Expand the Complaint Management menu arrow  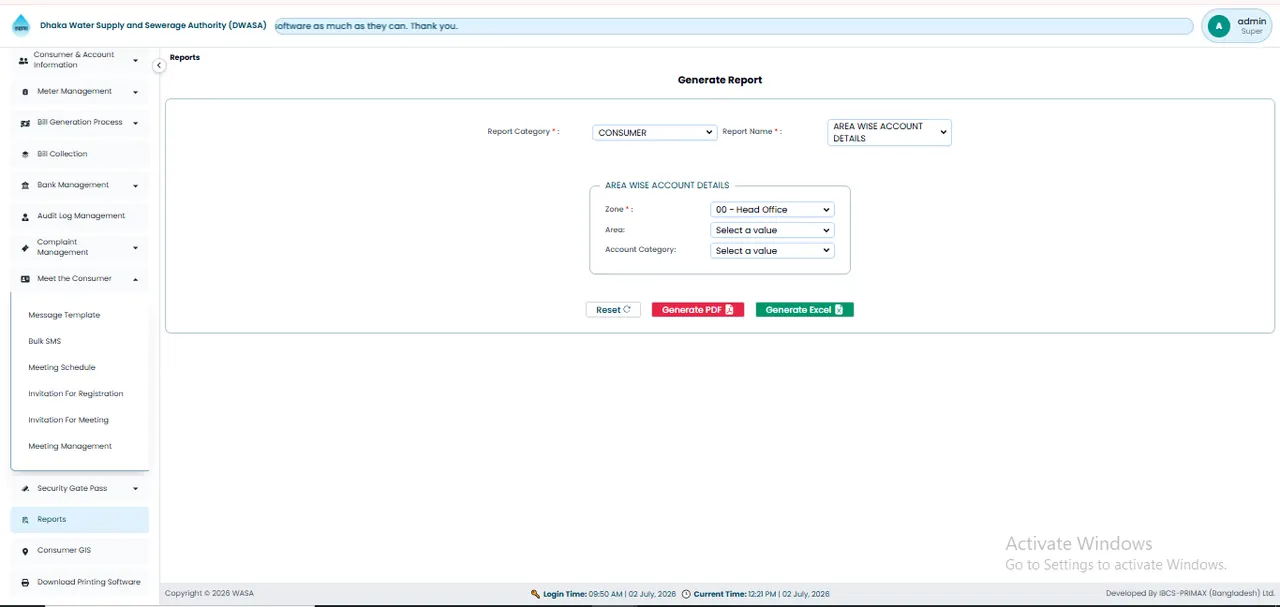point(135,247)
